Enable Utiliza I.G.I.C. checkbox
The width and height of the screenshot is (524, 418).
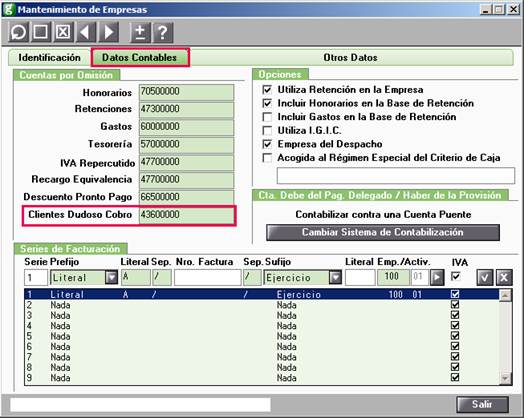tap(267, 130)
